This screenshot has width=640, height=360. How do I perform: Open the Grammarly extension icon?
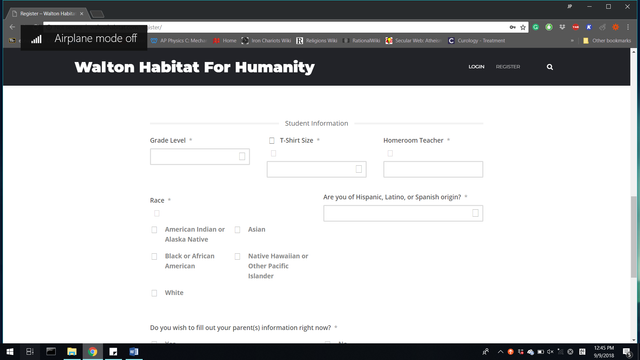pos(536,27)
